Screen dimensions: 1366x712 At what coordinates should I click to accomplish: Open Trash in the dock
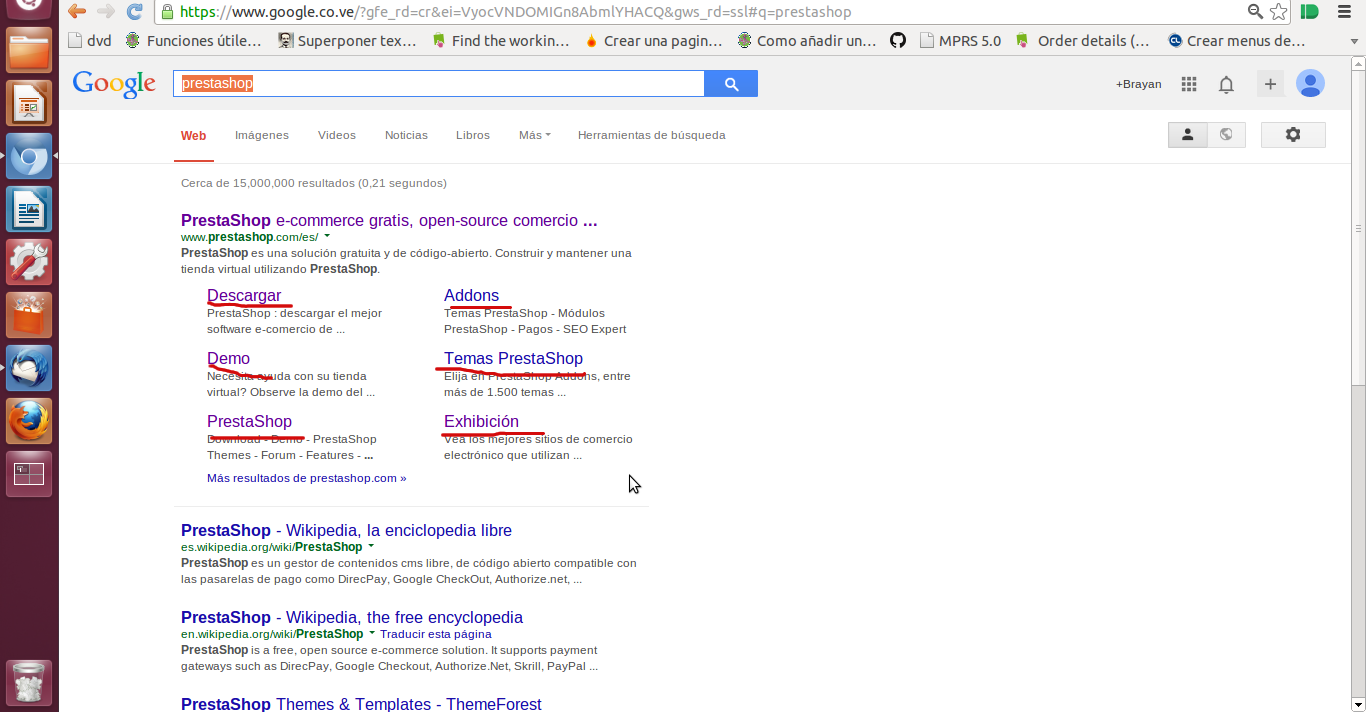29,683
